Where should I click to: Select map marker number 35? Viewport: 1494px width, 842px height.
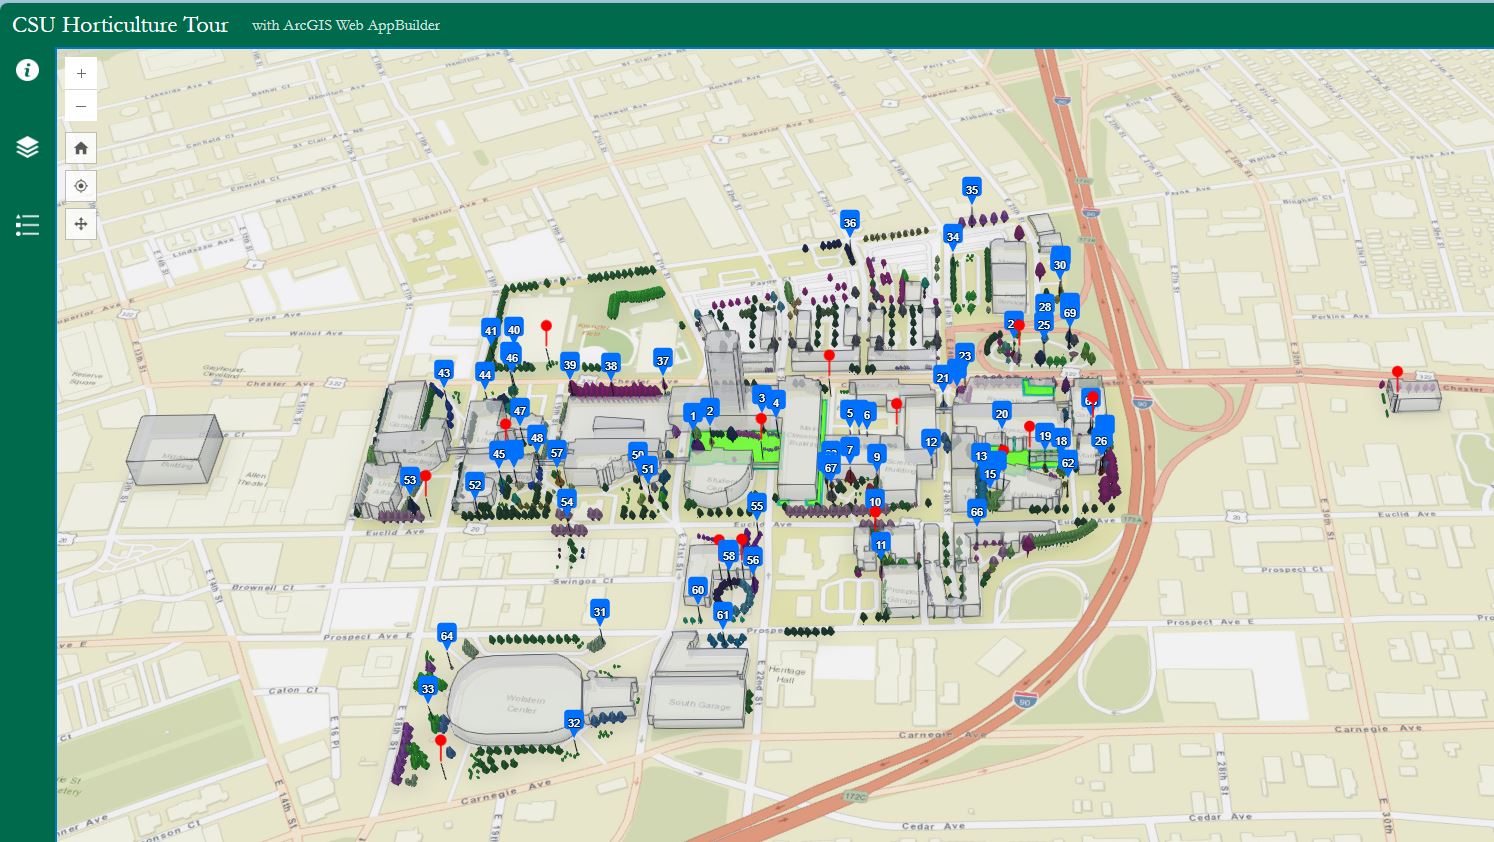point(972,190)
